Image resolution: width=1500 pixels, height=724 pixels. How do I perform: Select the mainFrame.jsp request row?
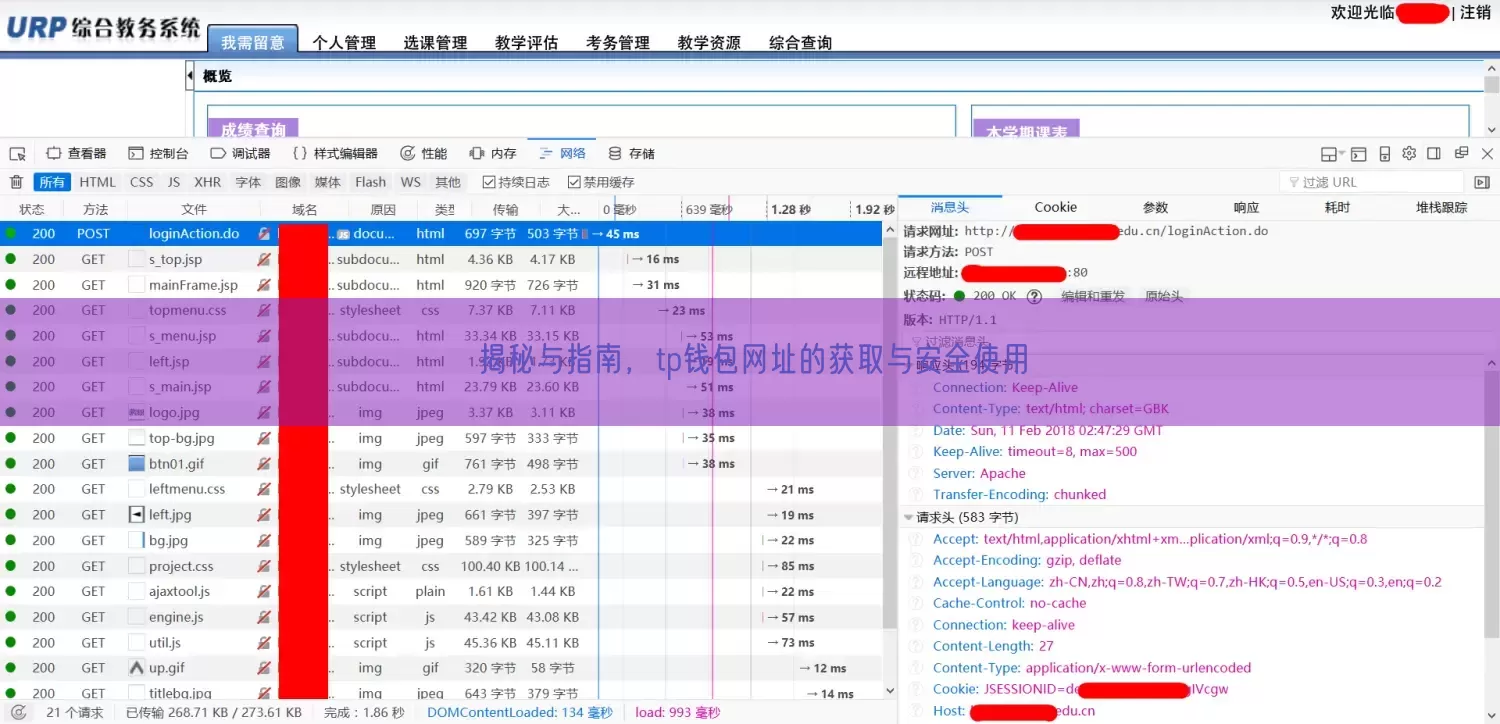pyautogui.click(x=441, y=285)
